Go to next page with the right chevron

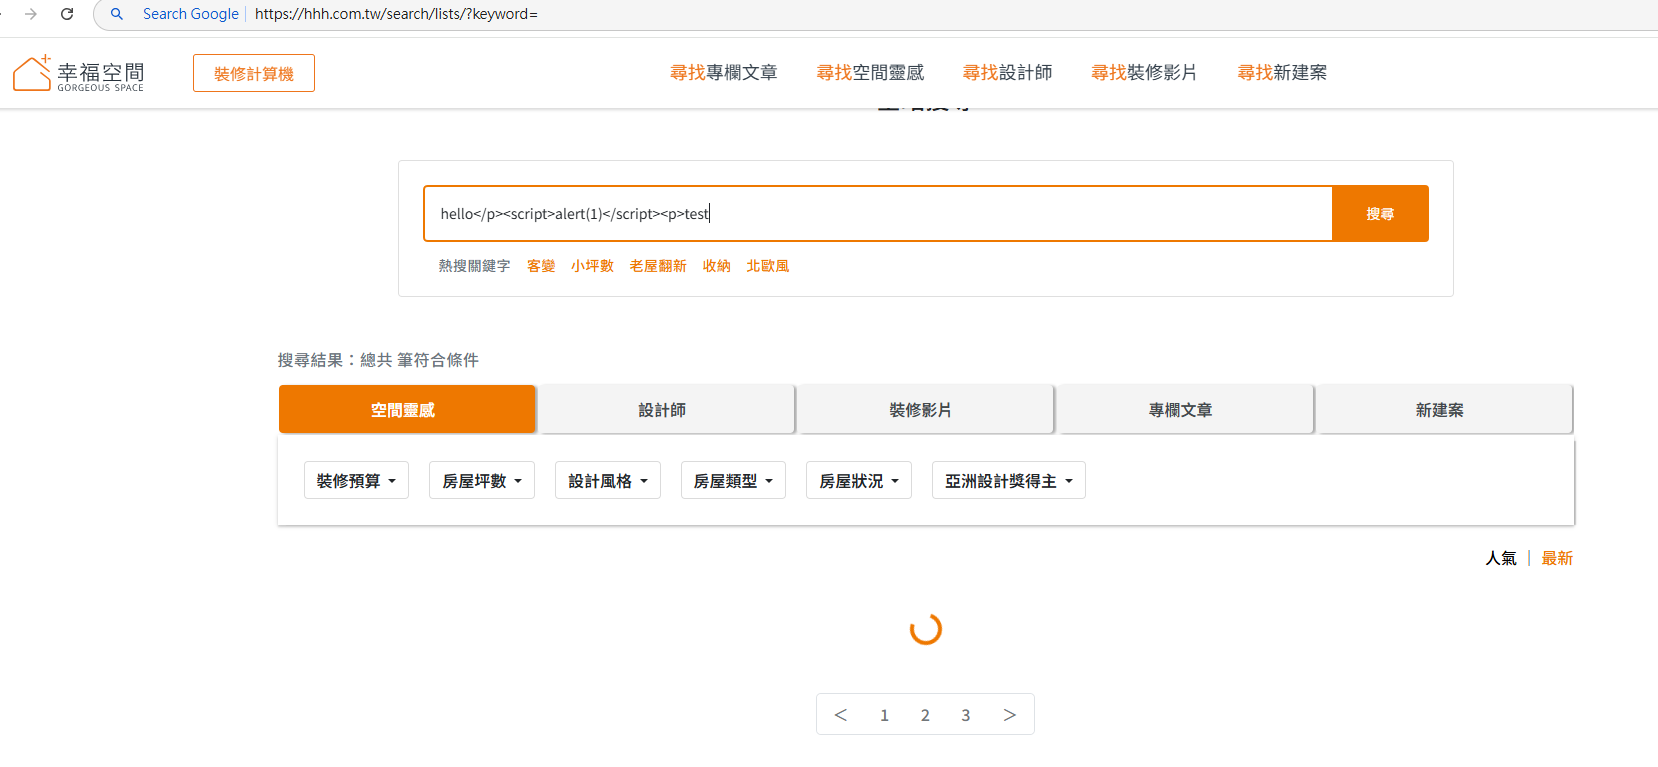coord(1009,715)
